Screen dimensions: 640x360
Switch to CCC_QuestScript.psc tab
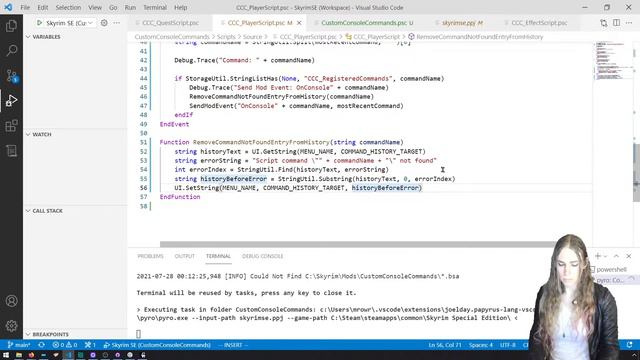point(170,23)
